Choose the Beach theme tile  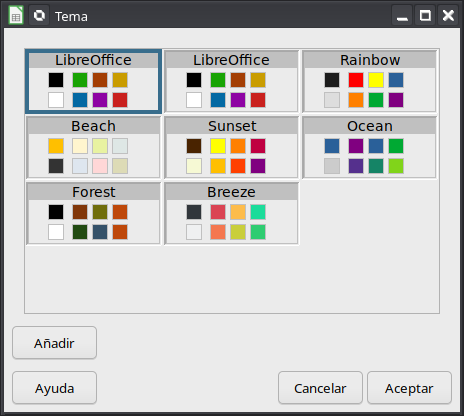93,147
